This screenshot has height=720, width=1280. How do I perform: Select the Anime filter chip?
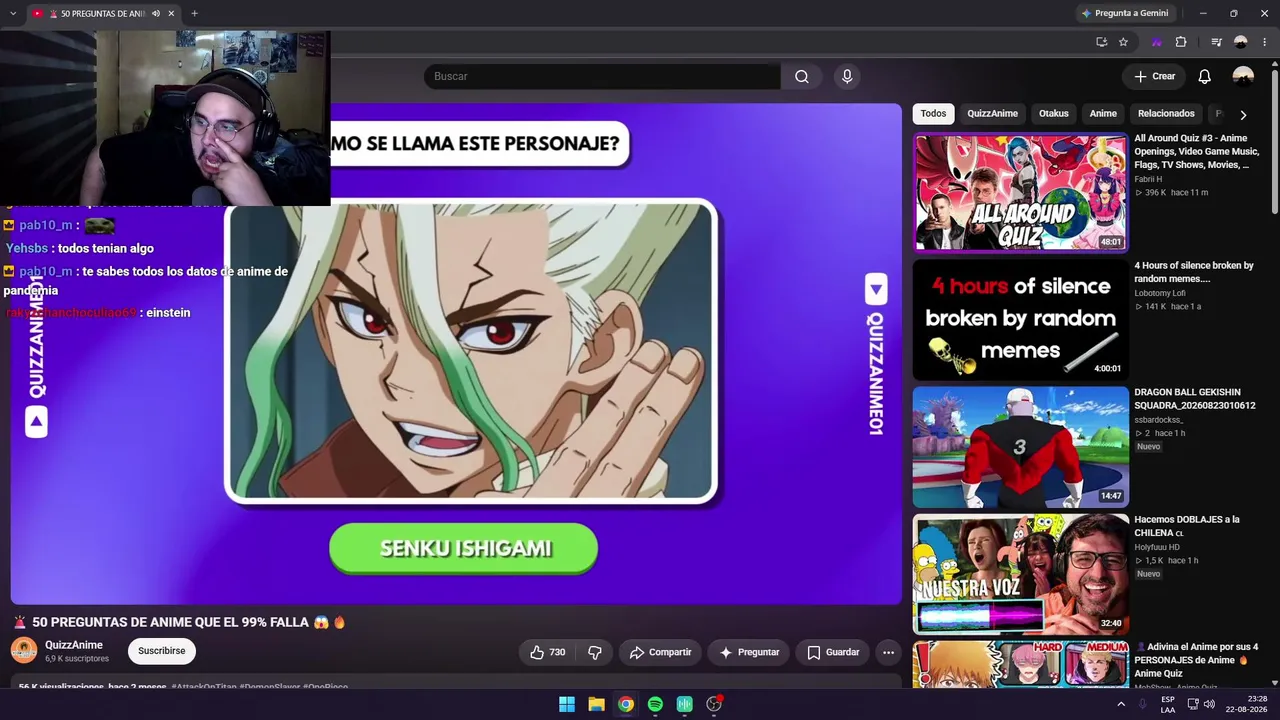pyautogui.click(x=1103, y=113)
